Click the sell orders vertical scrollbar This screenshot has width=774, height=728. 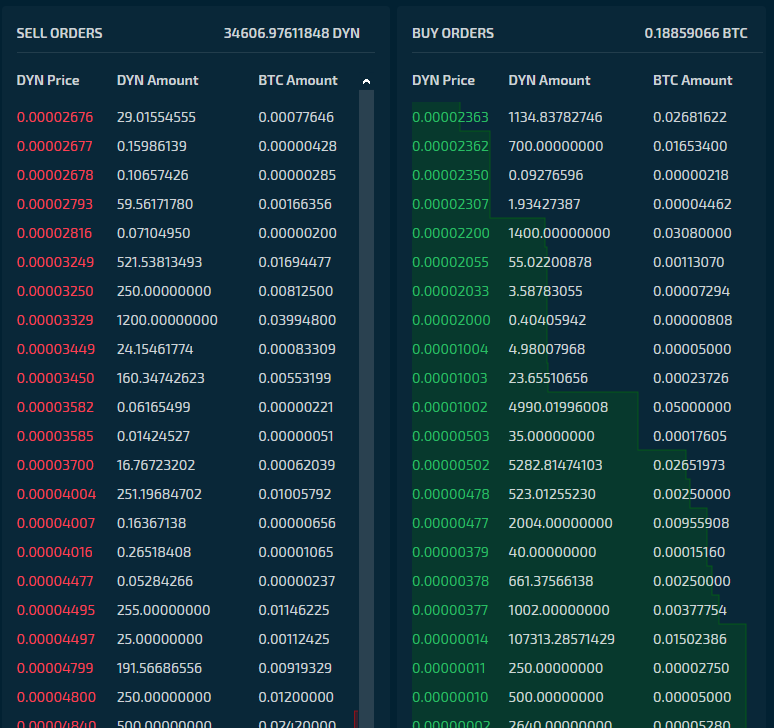pyautogui.click(x=366, y=409)
